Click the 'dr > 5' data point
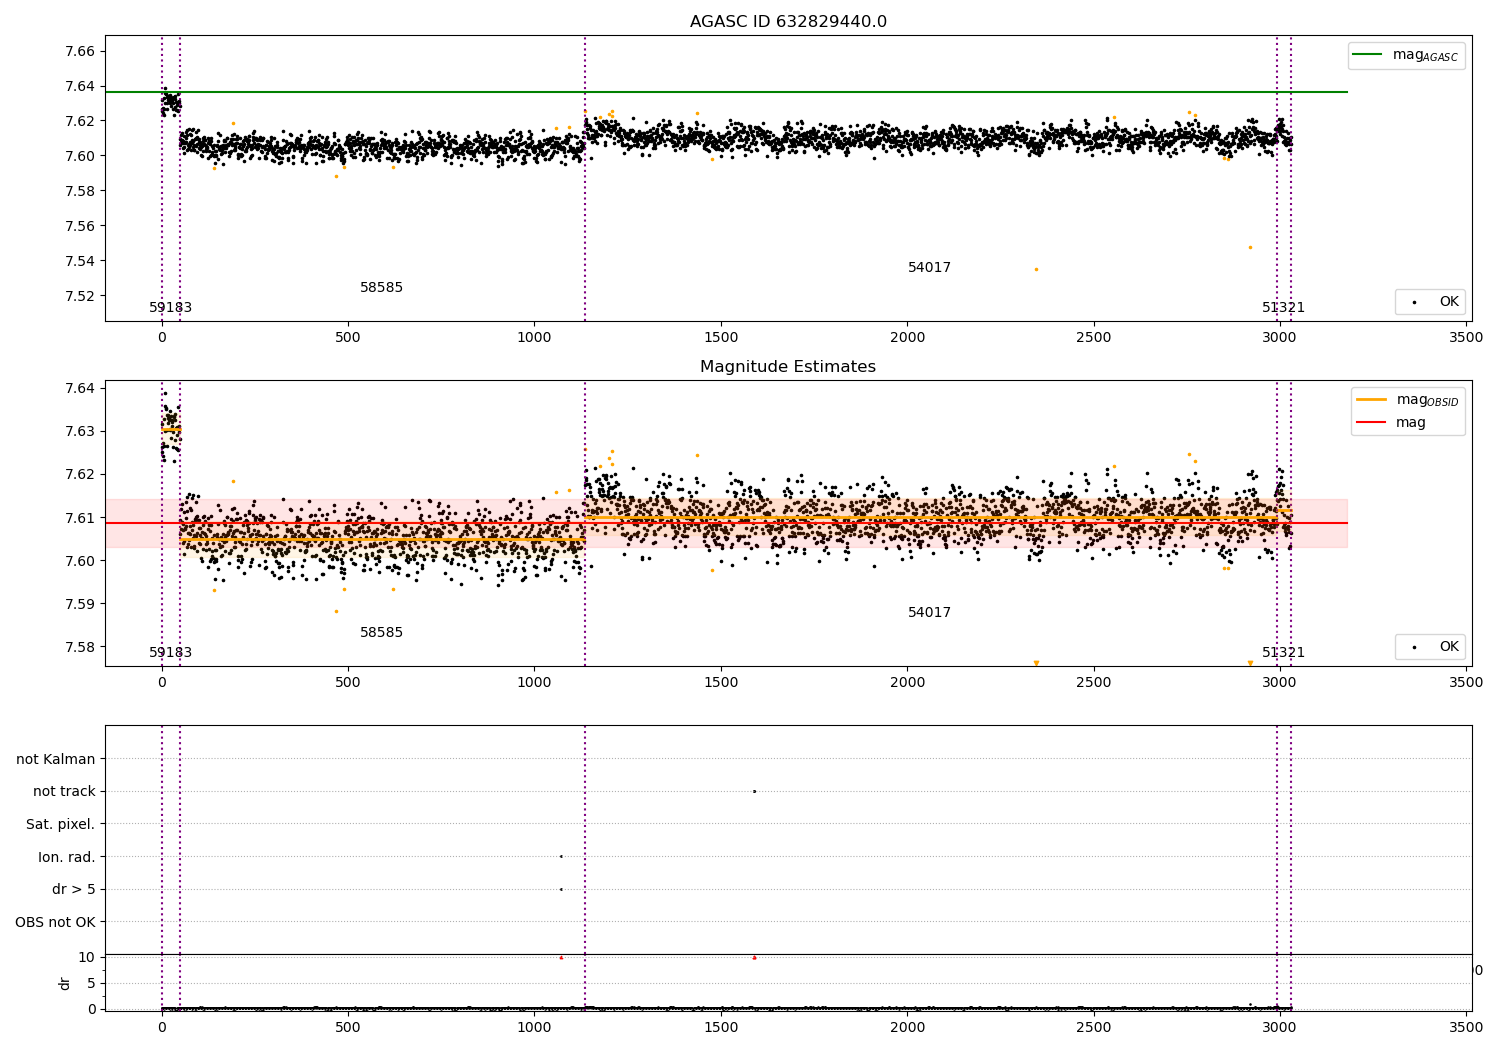The height and width of the screenshot is (1050, 1500). 561,889
